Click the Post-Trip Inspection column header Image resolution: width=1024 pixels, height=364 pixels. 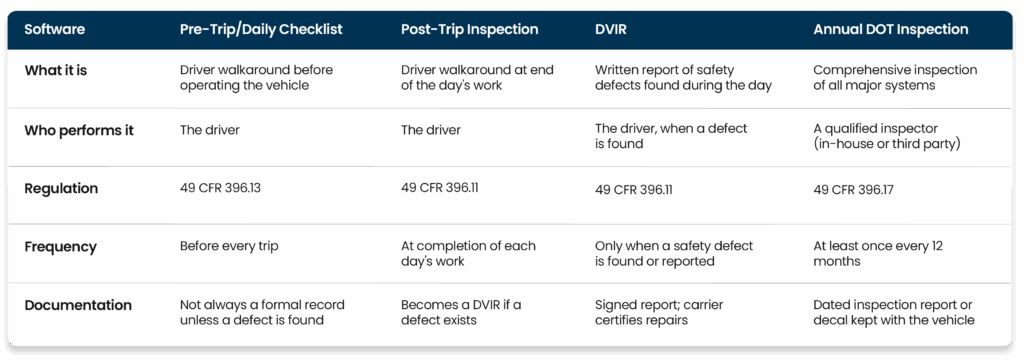(x=470, y=30)
